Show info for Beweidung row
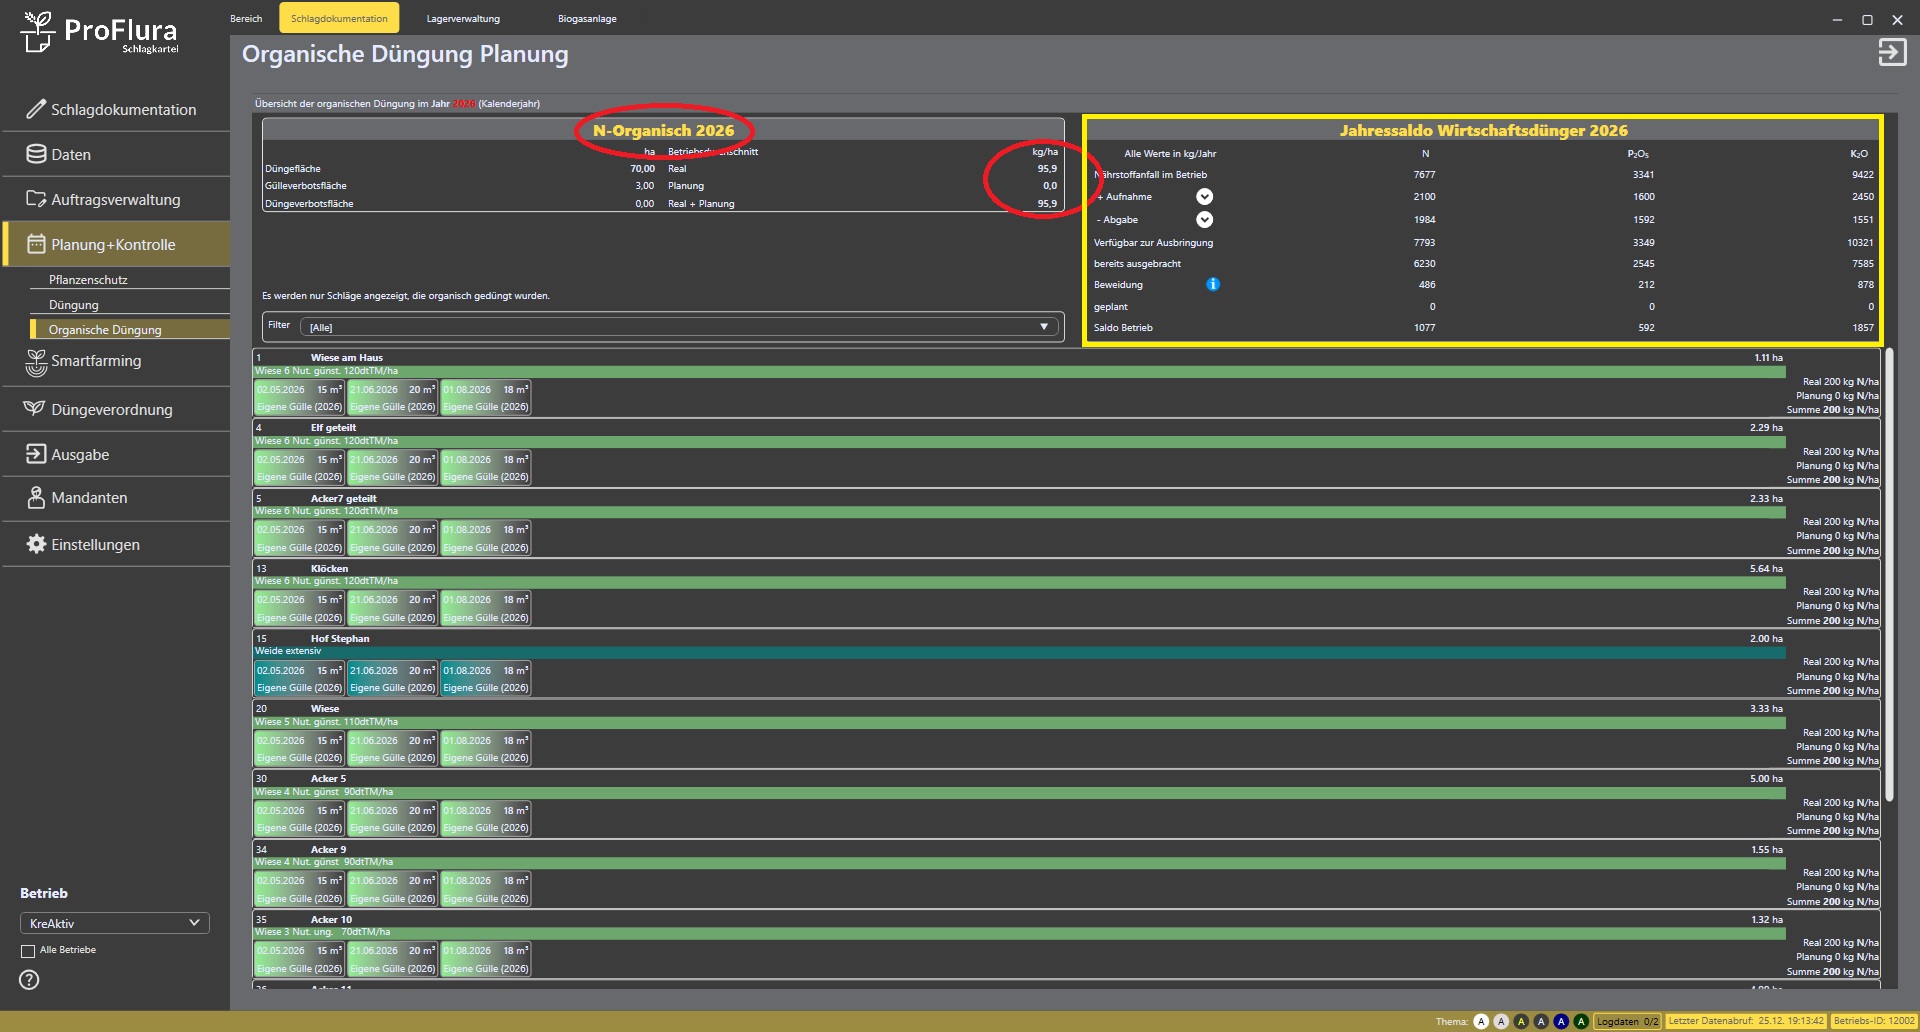Screen dimensions: 1920x1032 tap(1213, 284)
